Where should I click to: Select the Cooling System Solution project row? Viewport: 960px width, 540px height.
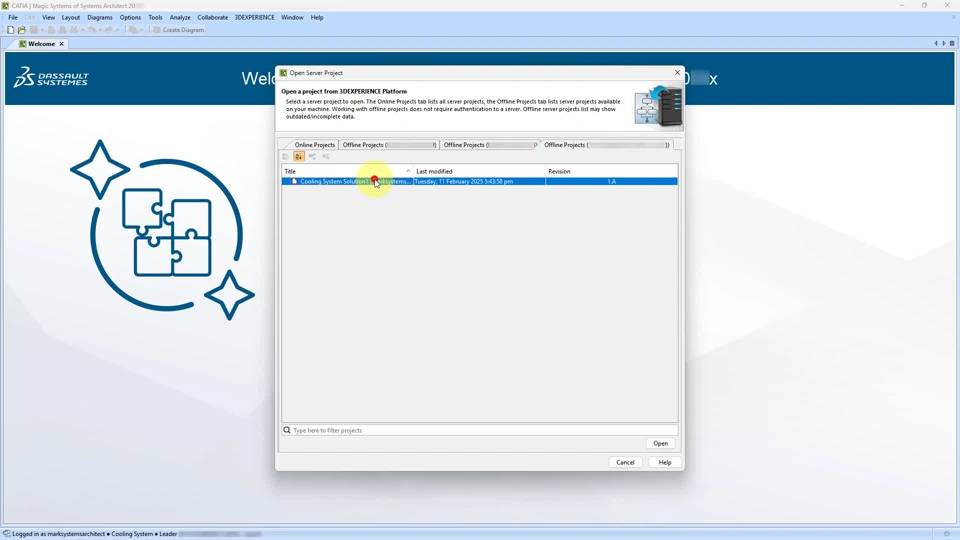(479, 181)
